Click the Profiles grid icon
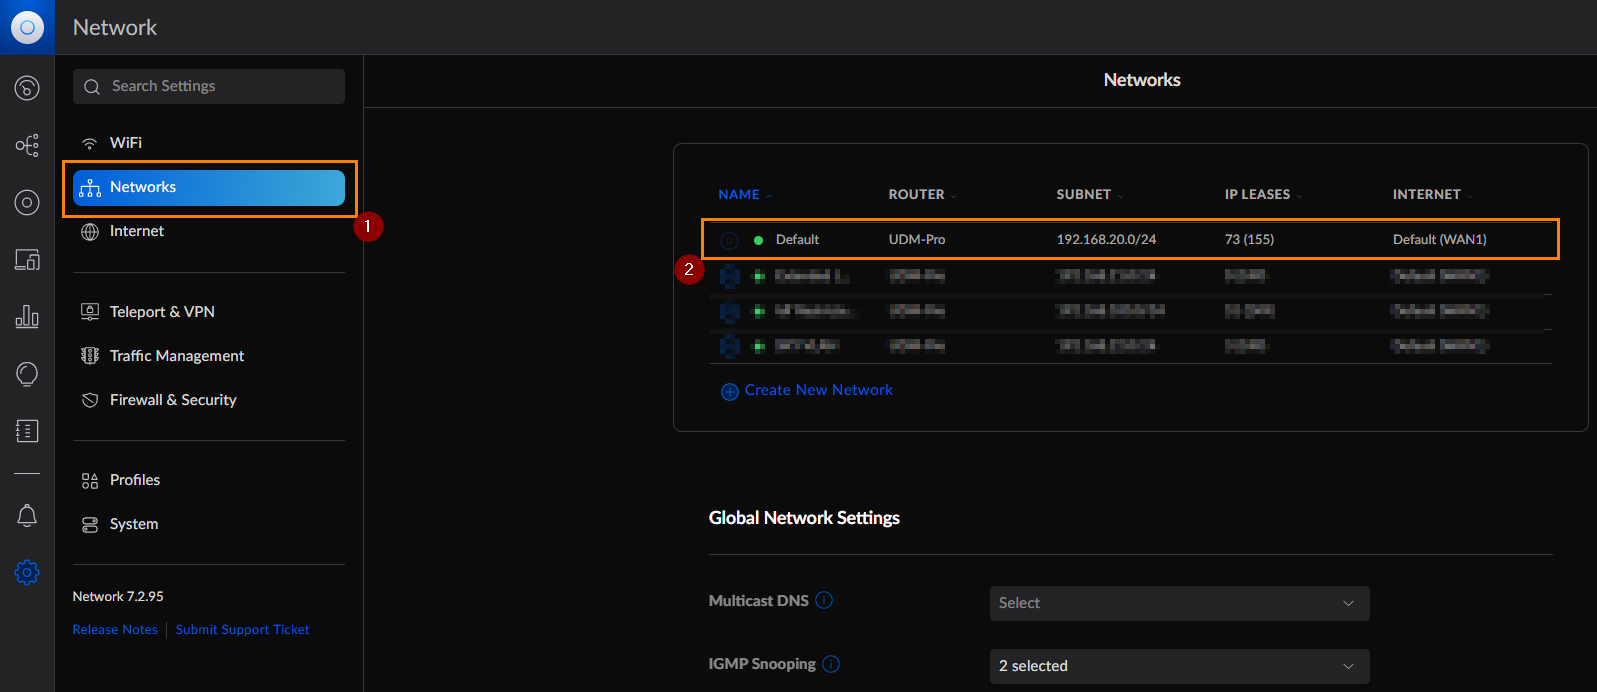Screen dimensions: 1597x692 pyautogui.click(x=90, y=480)
